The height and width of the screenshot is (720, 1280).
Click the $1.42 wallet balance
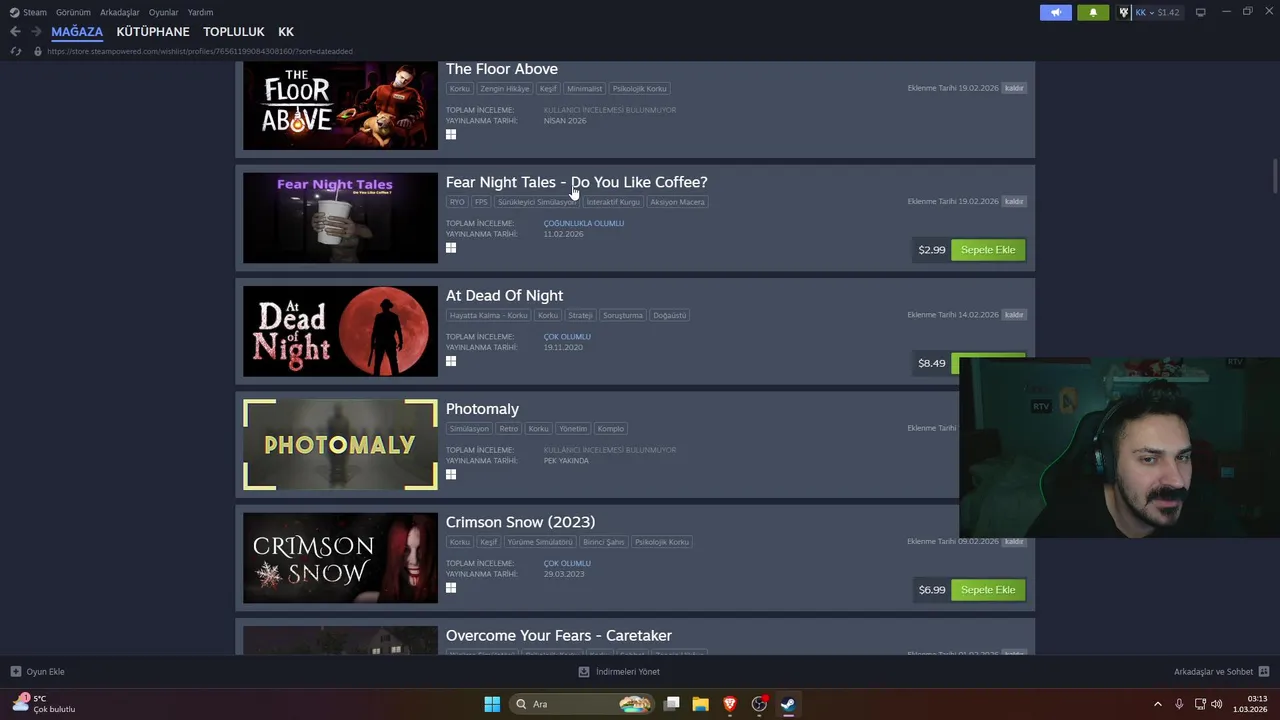click(1168, 13)
